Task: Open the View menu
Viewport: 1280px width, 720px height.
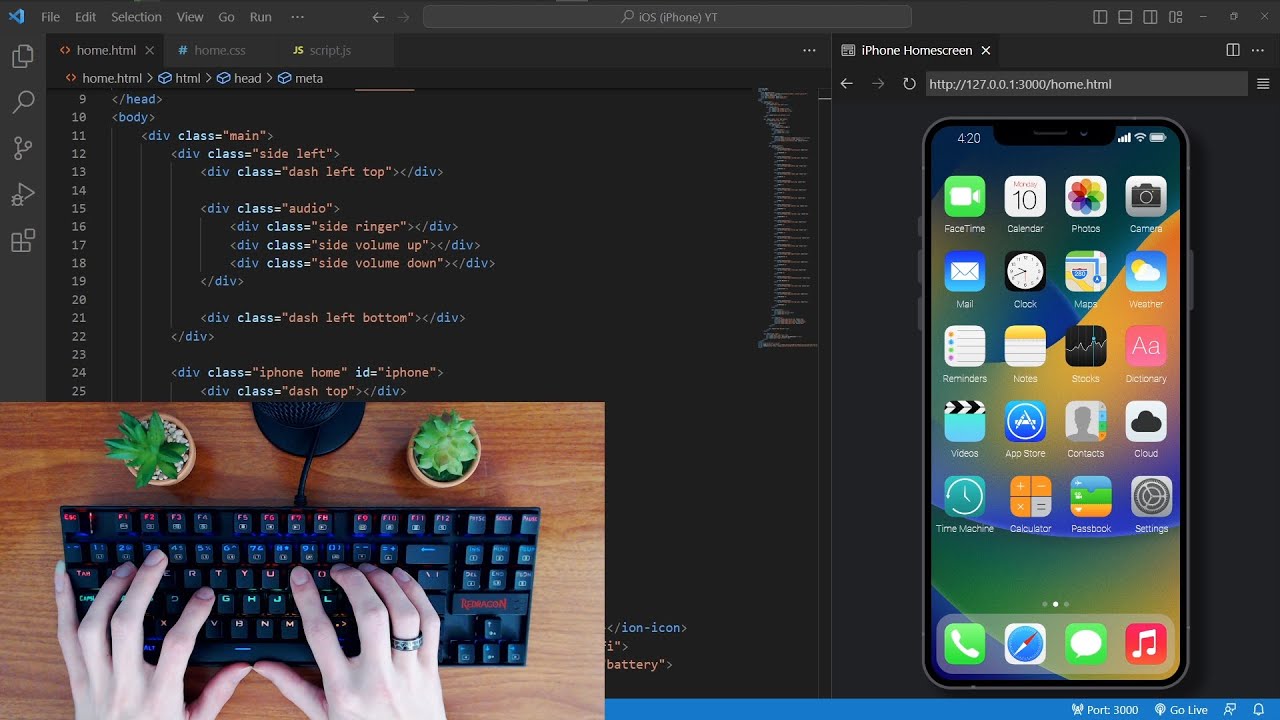Action: [190, 17]
